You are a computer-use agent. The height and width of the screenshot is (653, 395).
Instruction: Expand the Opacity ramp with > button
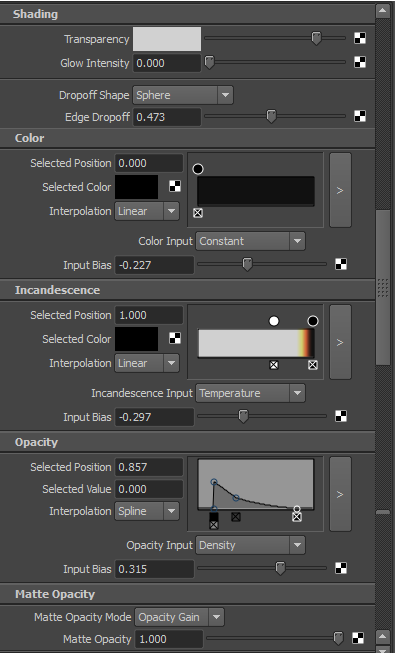pos(340,494)
